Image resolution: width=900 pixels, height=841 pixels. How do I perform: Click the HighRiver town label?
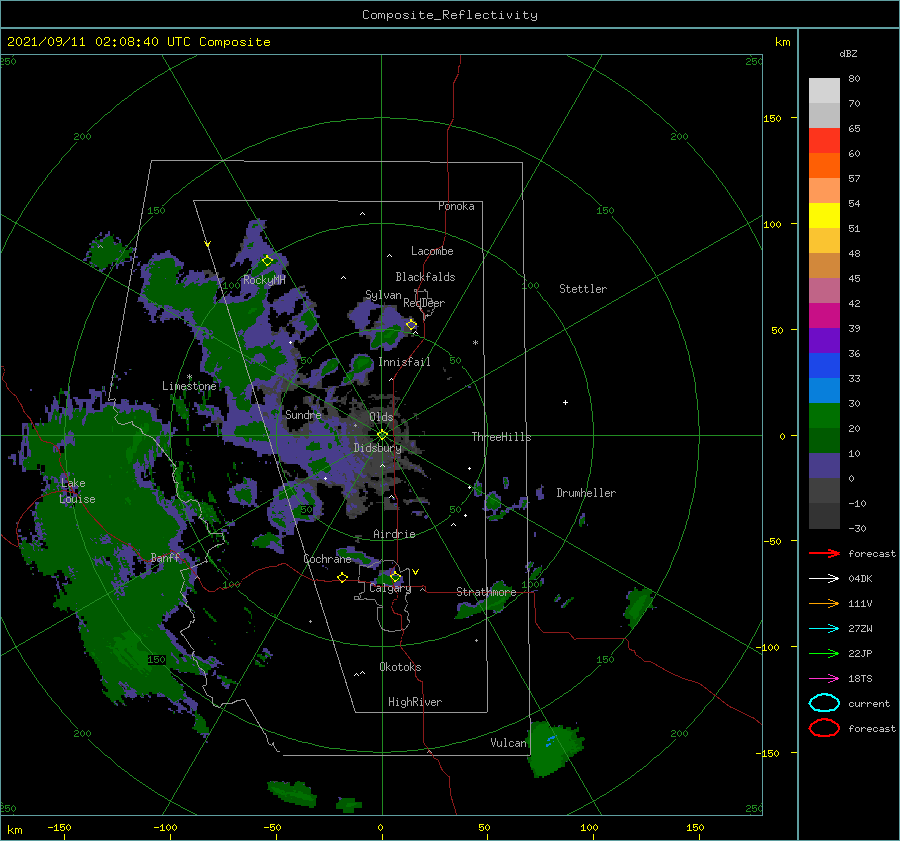coord(415,702)
